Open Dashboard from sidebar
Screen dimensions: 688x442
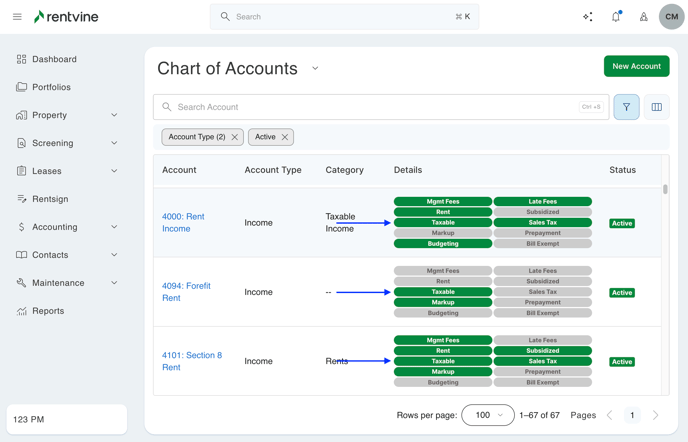[x=54, y=59]
